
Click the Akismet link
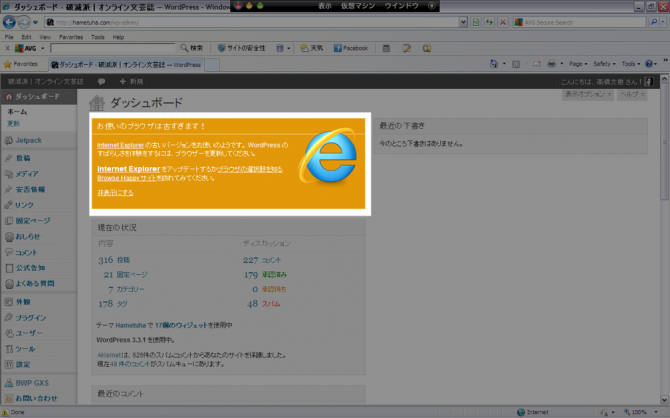pyautogui.click(x=109, y=355)
